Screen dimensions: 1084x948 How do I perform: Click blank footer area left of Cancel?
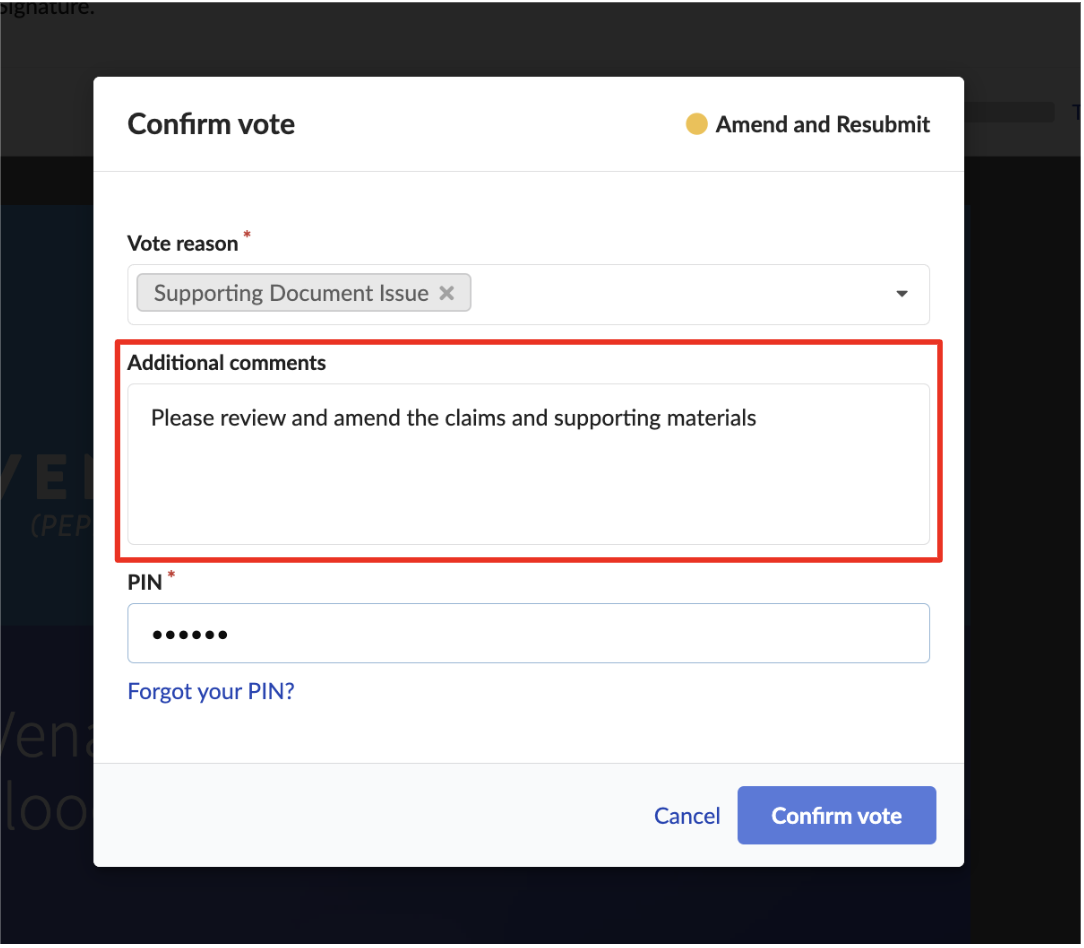(373, 816)
